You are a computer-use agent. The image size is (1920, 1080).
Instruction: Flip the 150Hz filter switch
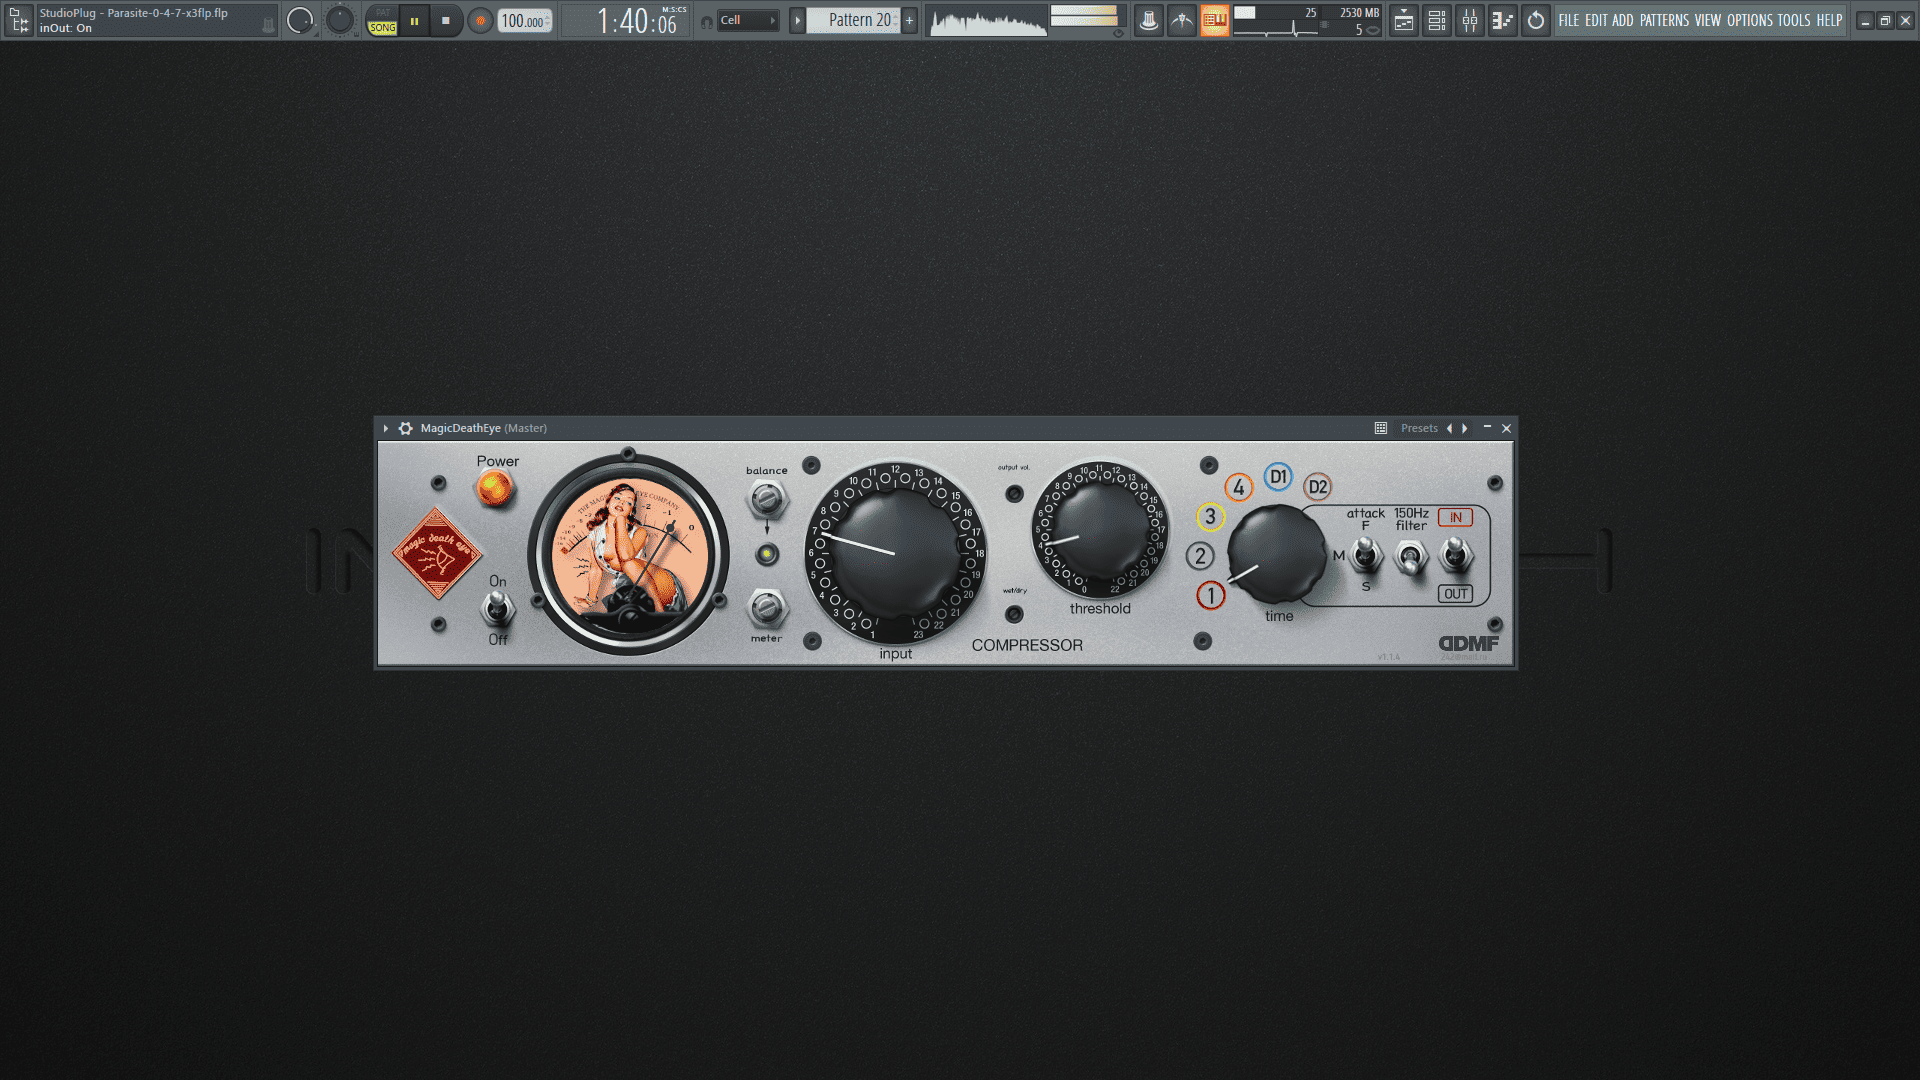pos(1411,557)
